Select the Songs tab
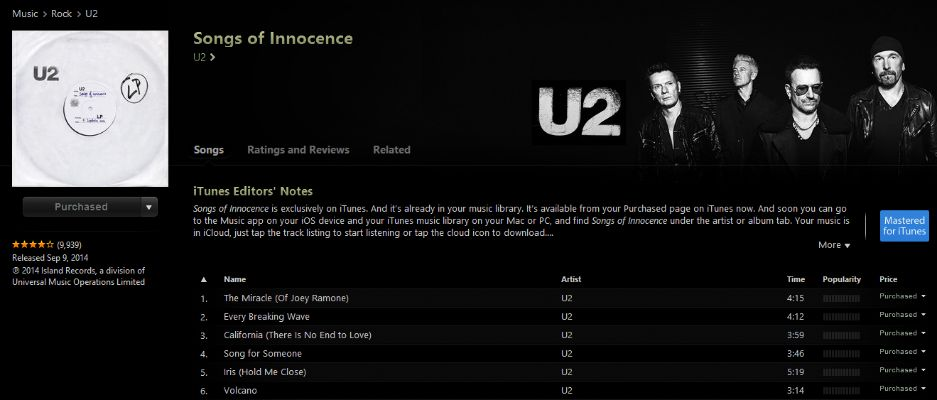The image size is (937, 400). tap(208, 150)
